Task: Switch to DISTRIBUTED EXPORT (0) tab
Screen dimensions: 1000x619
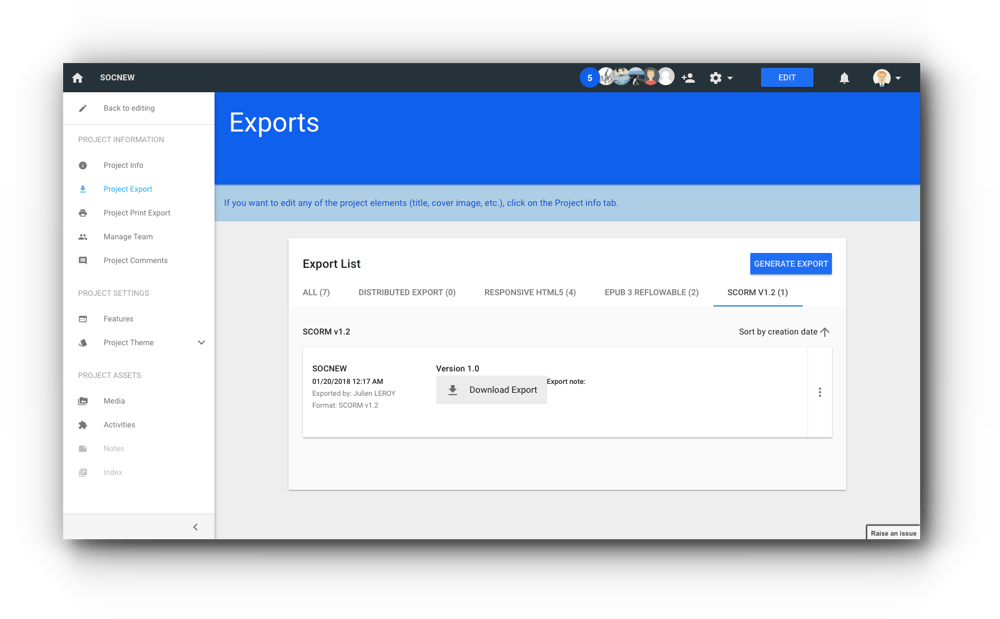Action: point(407,293)
